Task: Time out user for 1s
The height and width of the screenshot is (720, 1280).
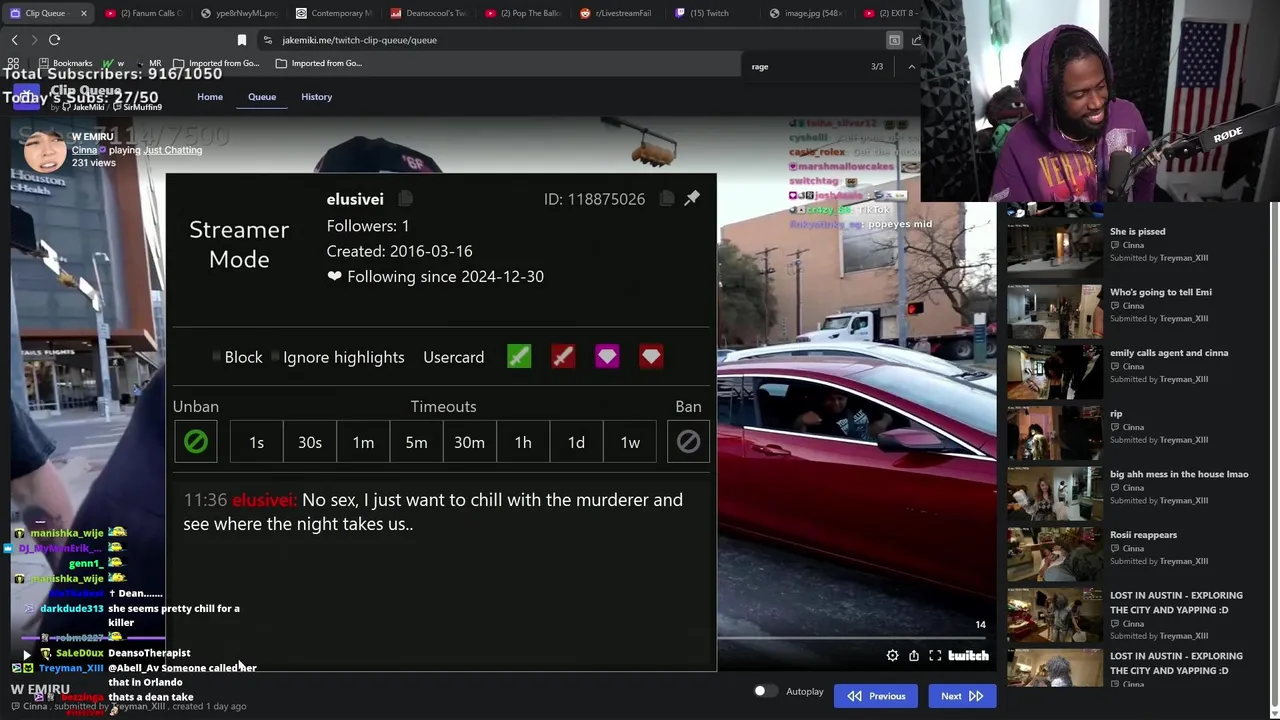Action: [256, 443]
